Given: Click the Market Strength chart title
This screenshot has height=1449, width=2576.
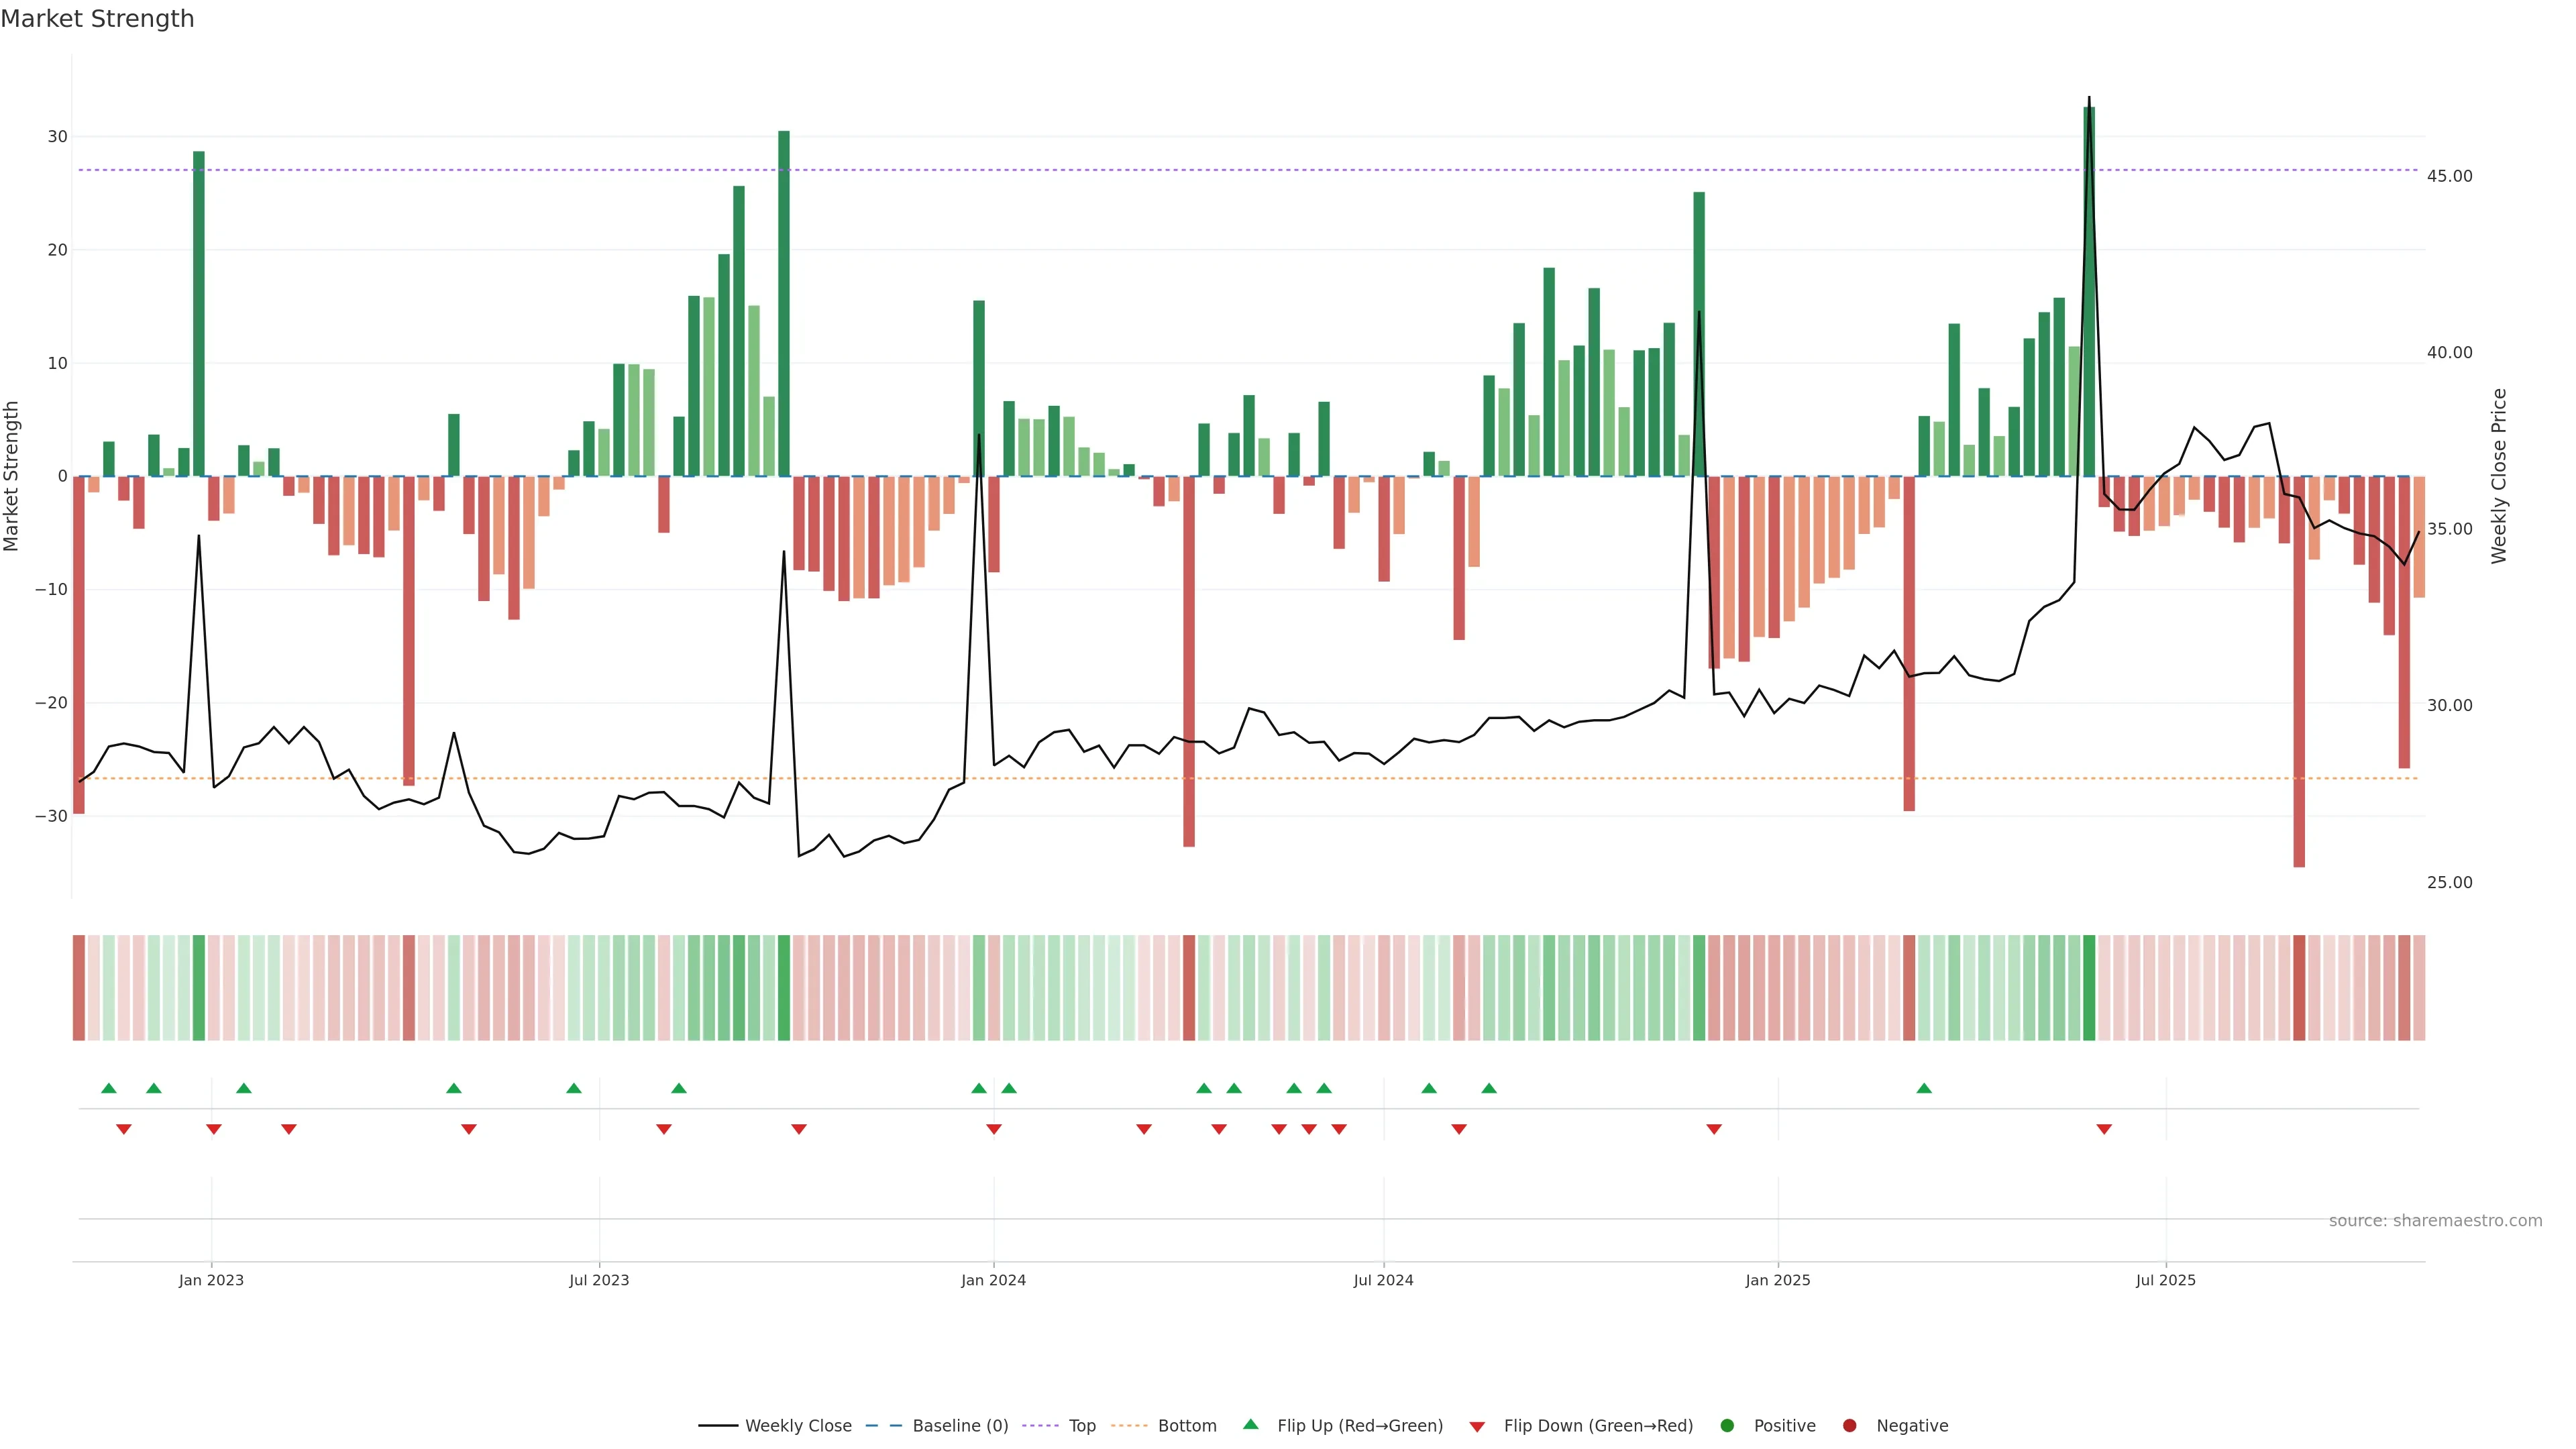Looking at the screenshot, I should [97, 19].
